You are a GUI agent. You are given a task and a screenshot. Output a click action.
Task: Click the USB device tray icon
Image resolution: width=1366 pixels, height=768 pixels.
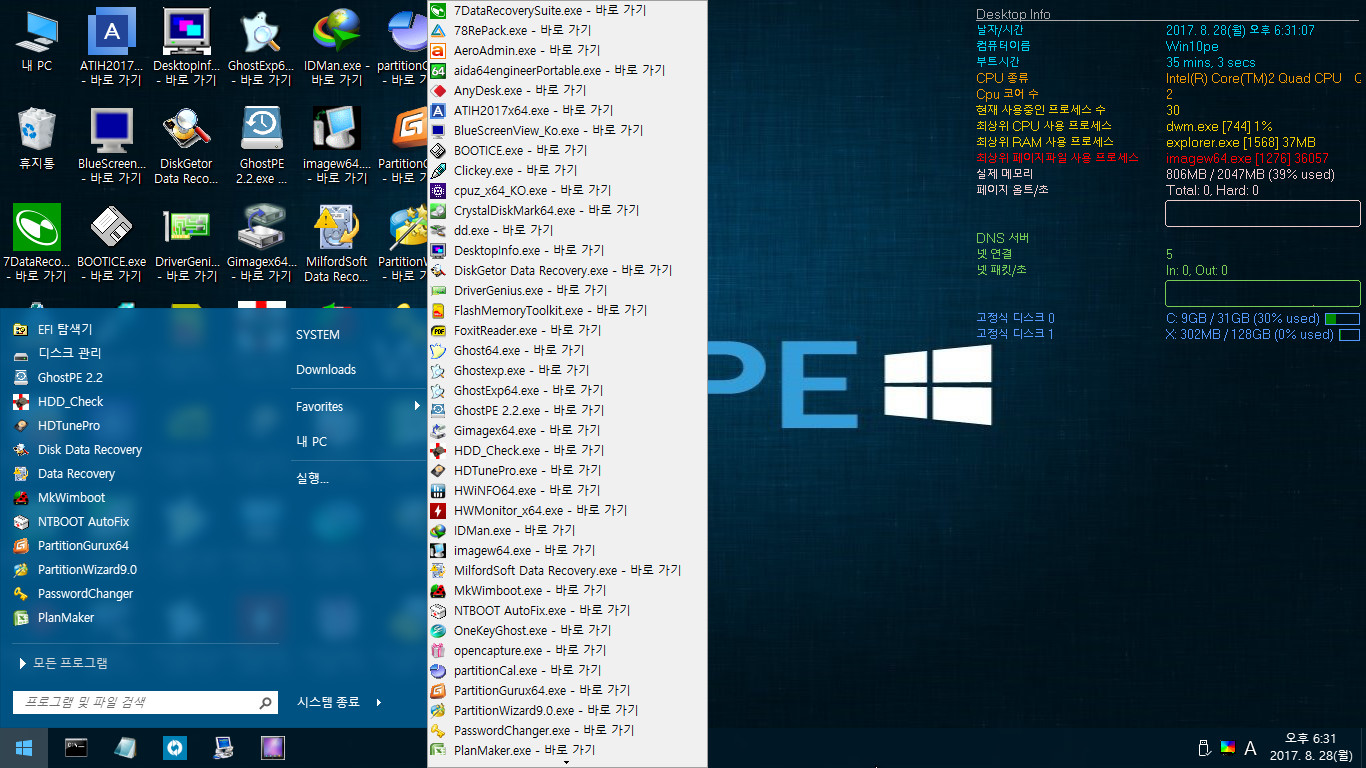1204,748
